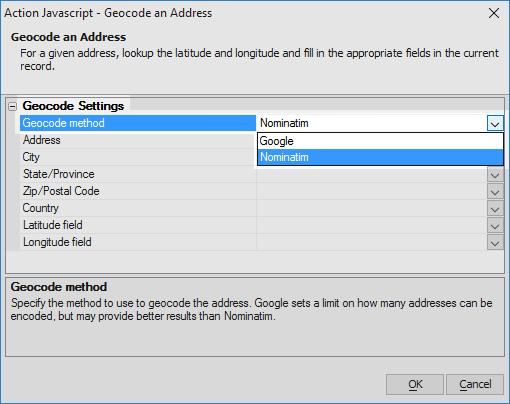
Task: Confirm settings with the OK button
Action: click(x=415, y=384)
